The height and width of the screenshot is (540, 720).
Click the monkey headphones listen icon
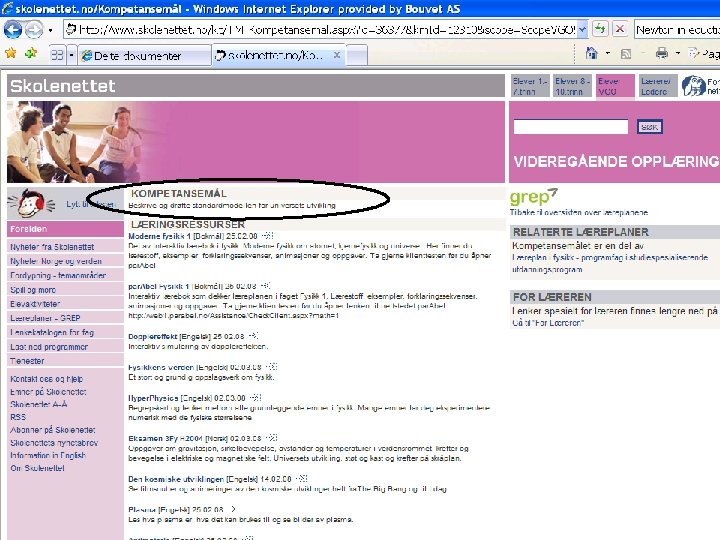(x=31, y=203)
